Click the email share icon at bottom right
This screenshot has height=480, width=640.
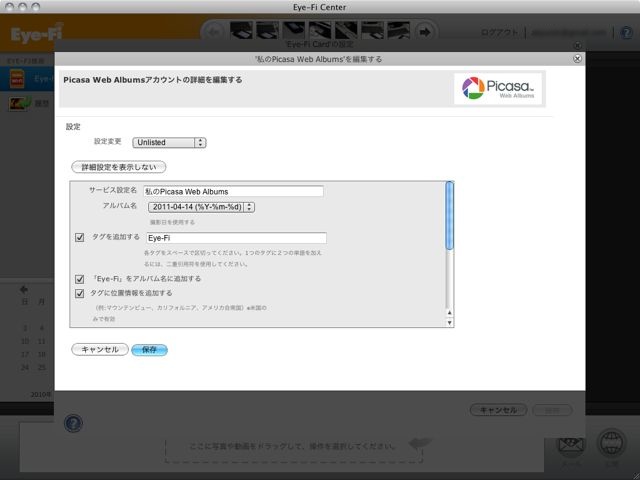point(571,444)
